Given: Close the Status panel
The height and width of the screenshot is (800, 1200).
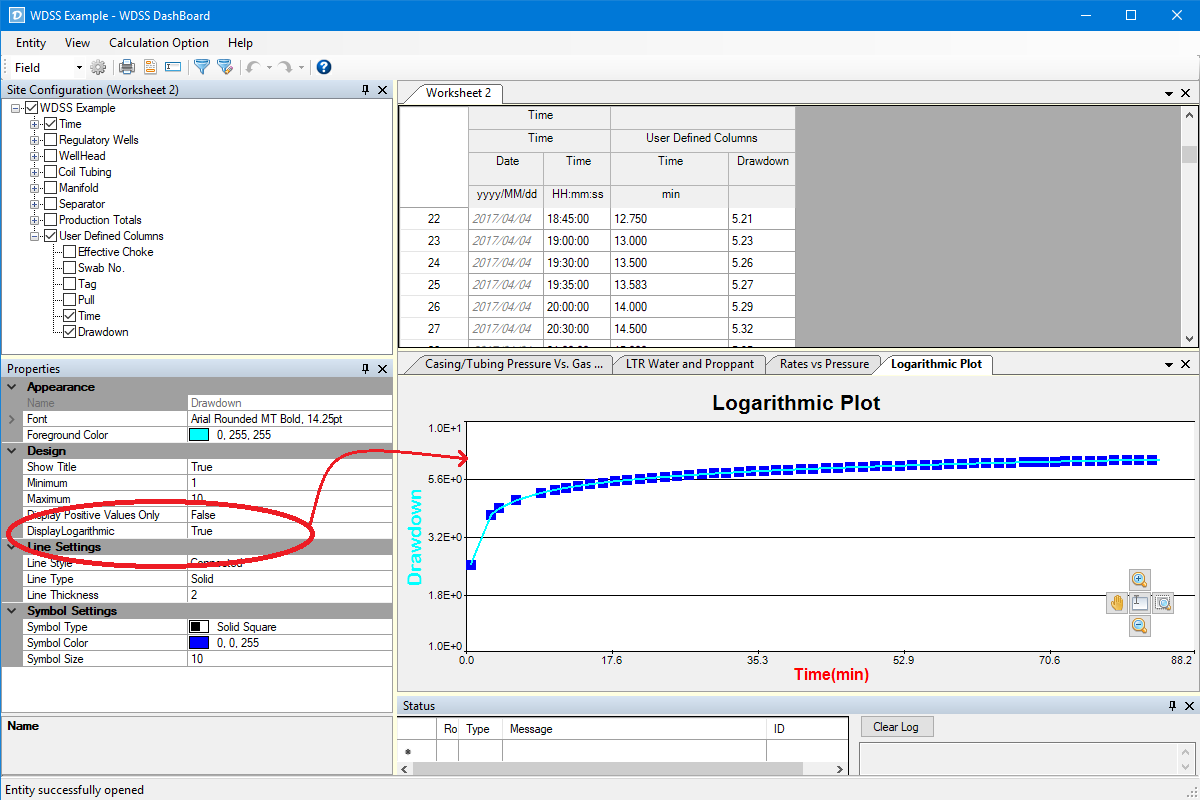Looking at the screenshot, I should click(1187, 706).
